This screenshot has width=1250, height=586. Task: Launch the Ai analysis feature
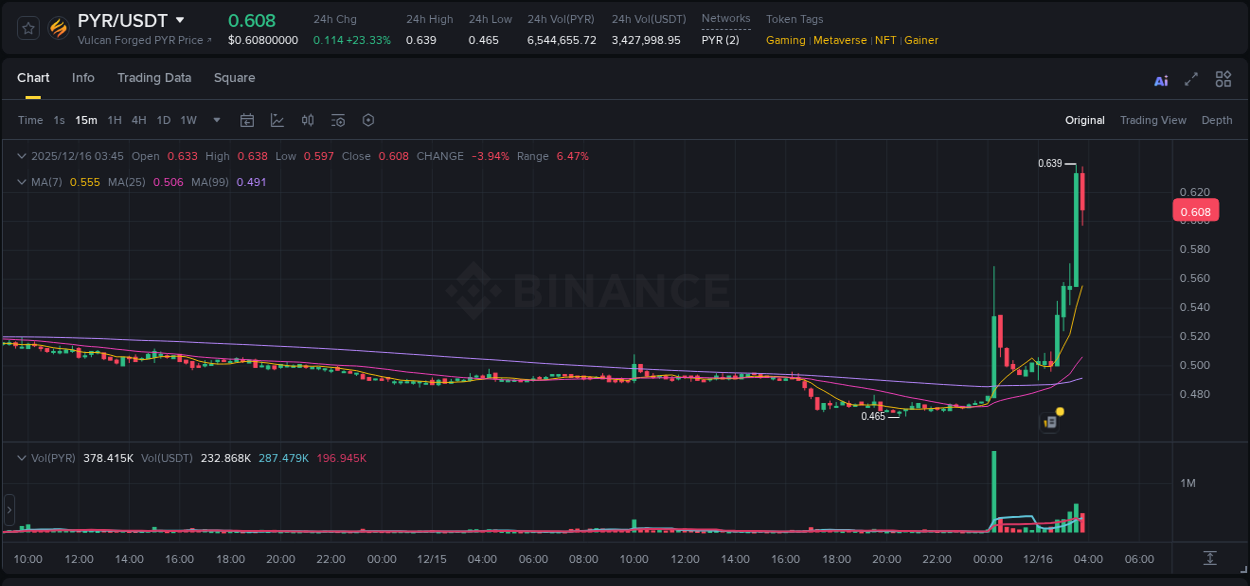tap(1160, 79)
